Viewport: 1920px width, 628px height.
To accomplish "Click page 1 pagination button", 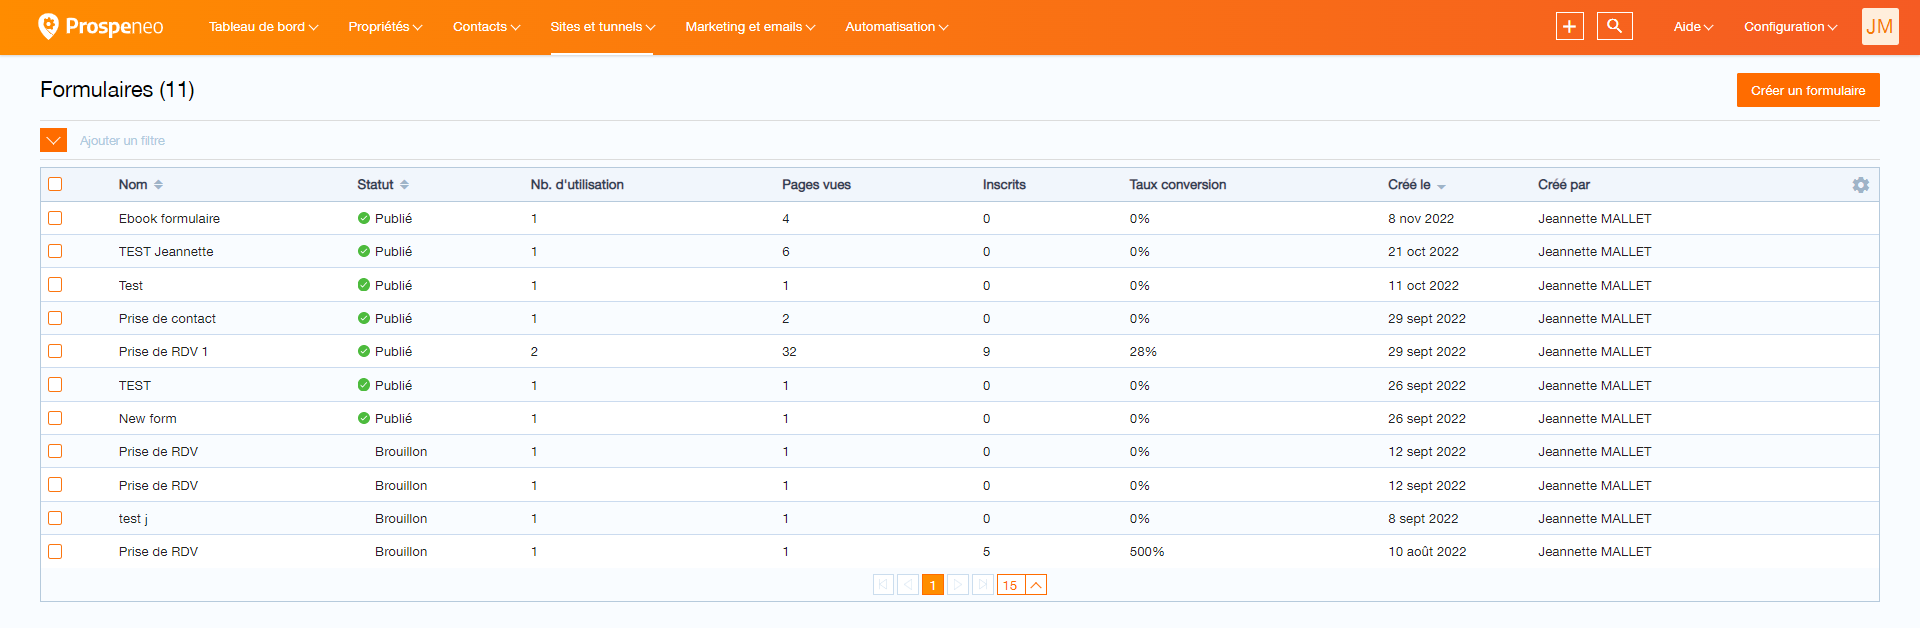I will point(933,585).
